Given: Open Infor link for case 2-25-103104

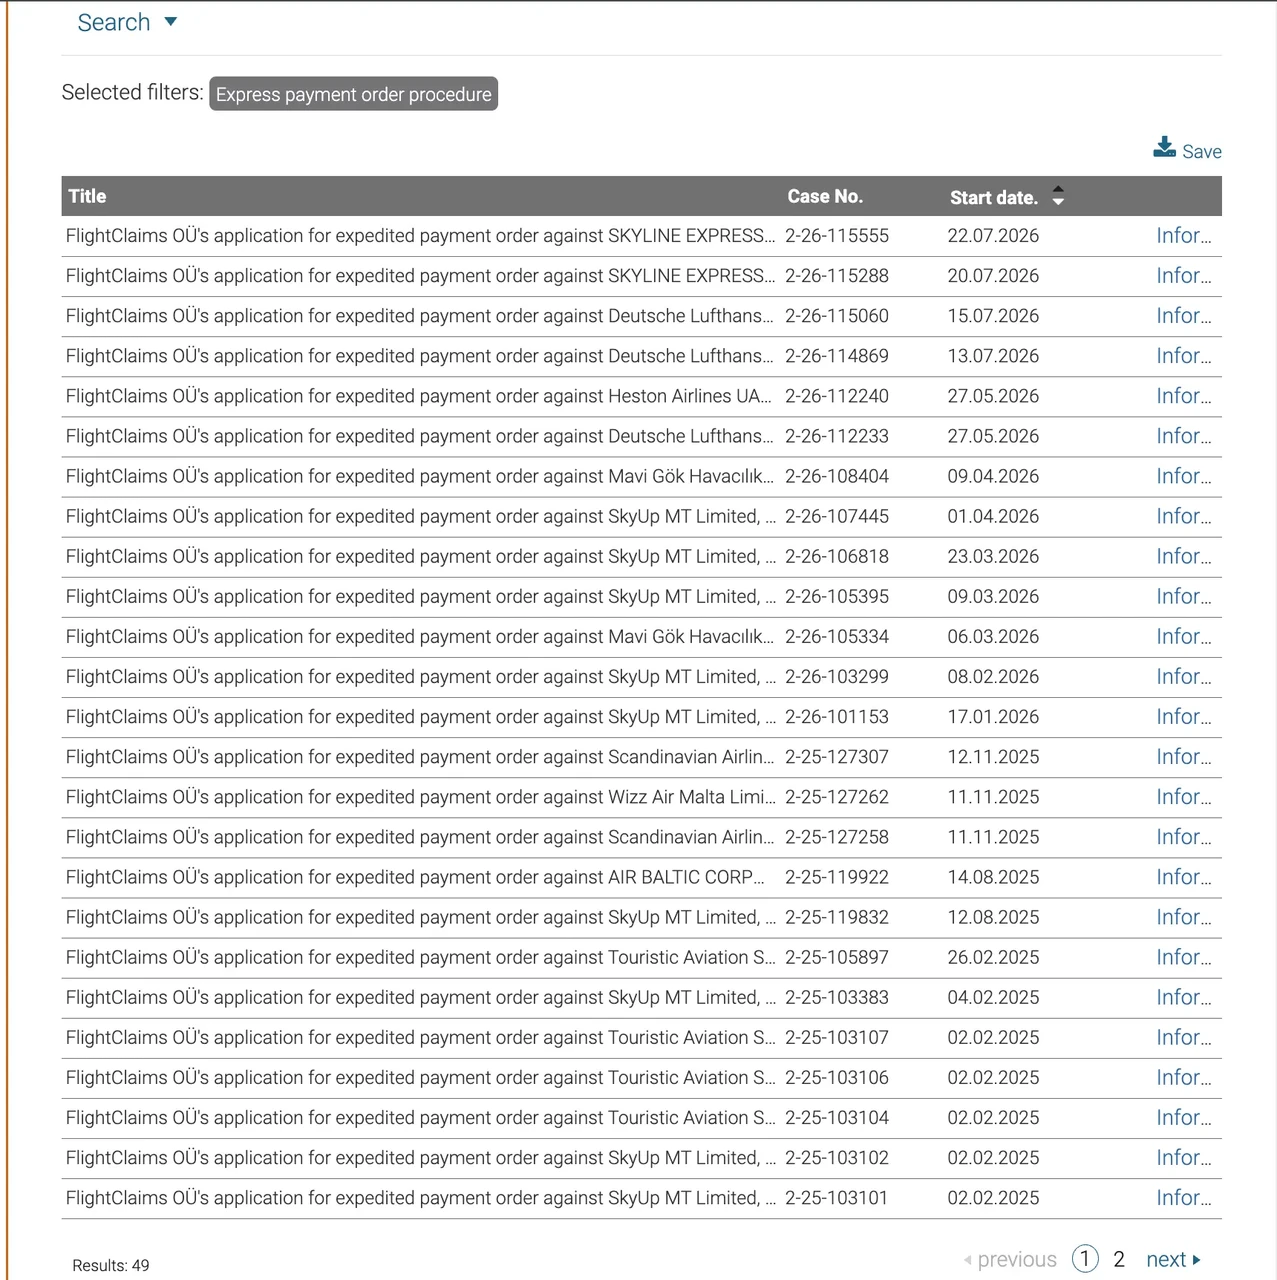Looking at the screenshot, I should (1183, 1116).
